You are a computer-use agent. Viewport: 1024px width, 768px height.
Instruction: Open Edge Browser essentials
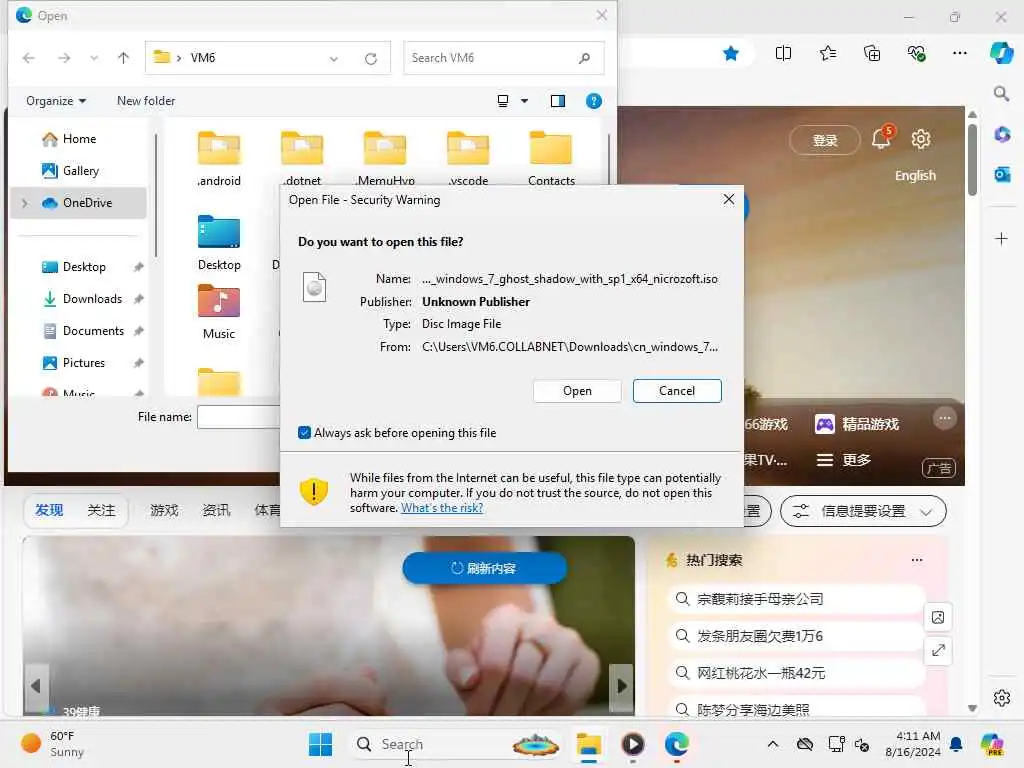916,54
